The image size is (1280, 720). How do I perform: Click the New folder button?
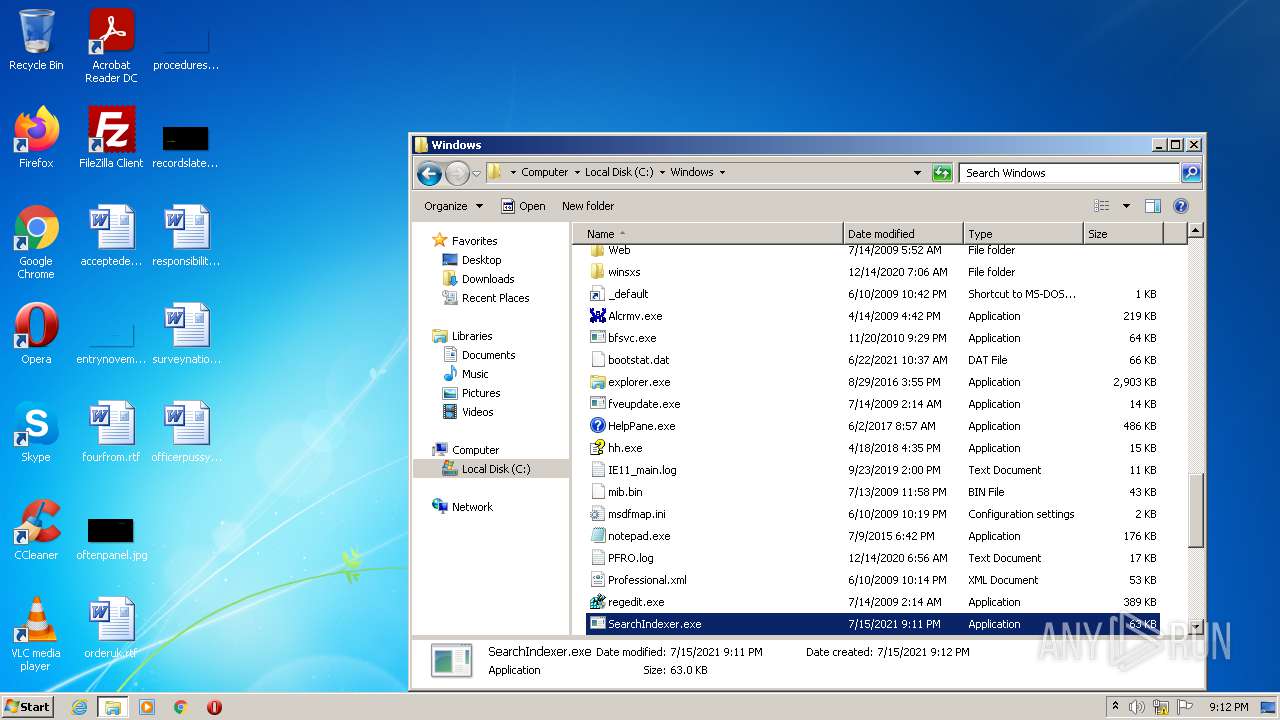point(588,206)
